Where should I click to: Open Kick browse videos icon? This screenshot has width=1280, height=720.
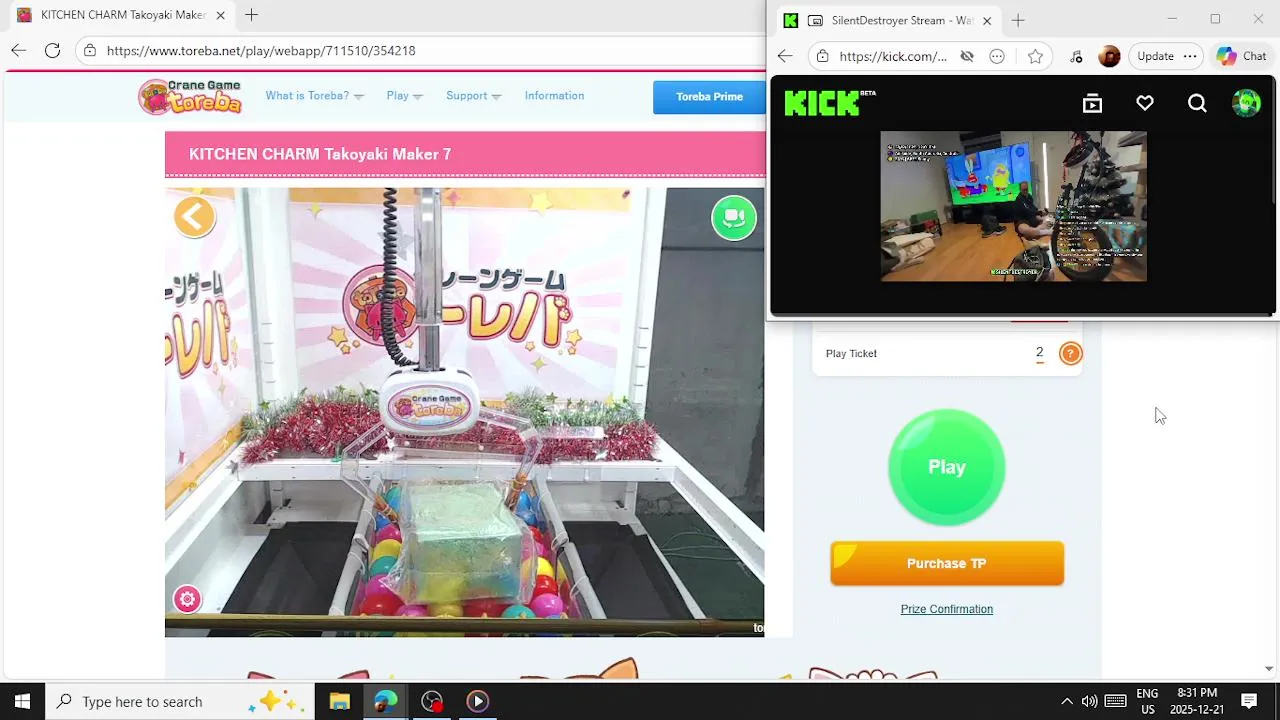click(x=1092, y=103)
